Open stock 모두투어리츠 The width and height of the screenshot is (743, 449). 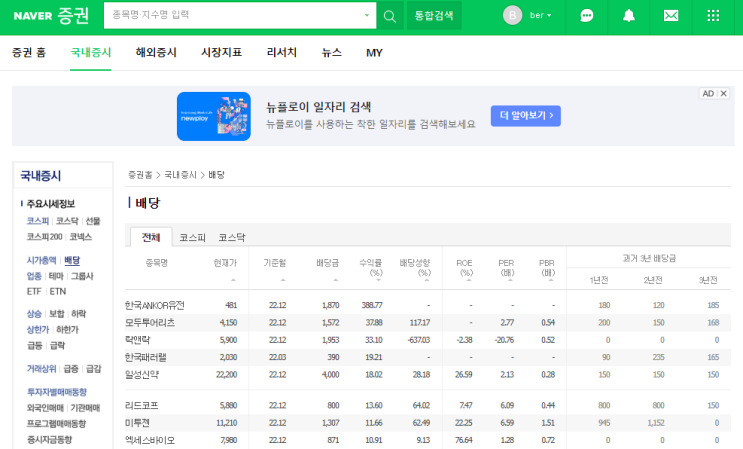150,323
